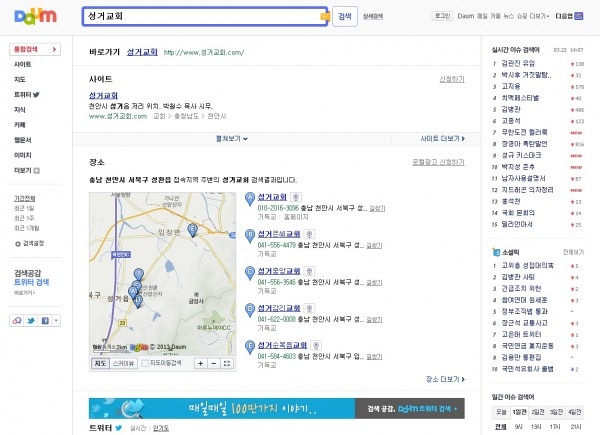600x435 pixels.
Task: Zoom out the map with minus button
Action: click(x=214, y=363)
